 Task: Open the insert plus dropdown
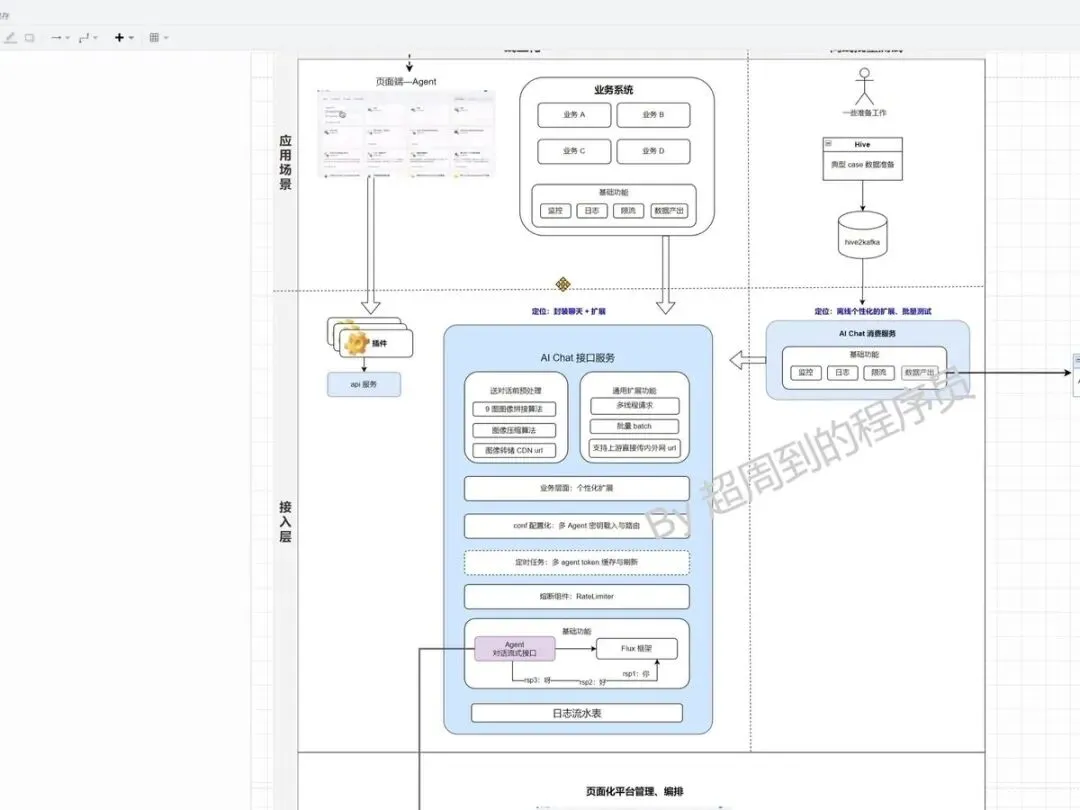coord(124,37)
